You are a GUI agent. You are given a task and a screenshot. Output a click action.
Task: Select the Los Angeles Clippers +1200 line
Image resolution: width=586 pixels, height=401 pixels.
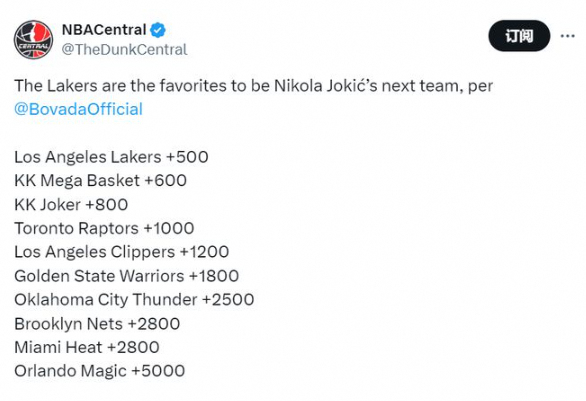pyautogui.click(x=122, y=252)
